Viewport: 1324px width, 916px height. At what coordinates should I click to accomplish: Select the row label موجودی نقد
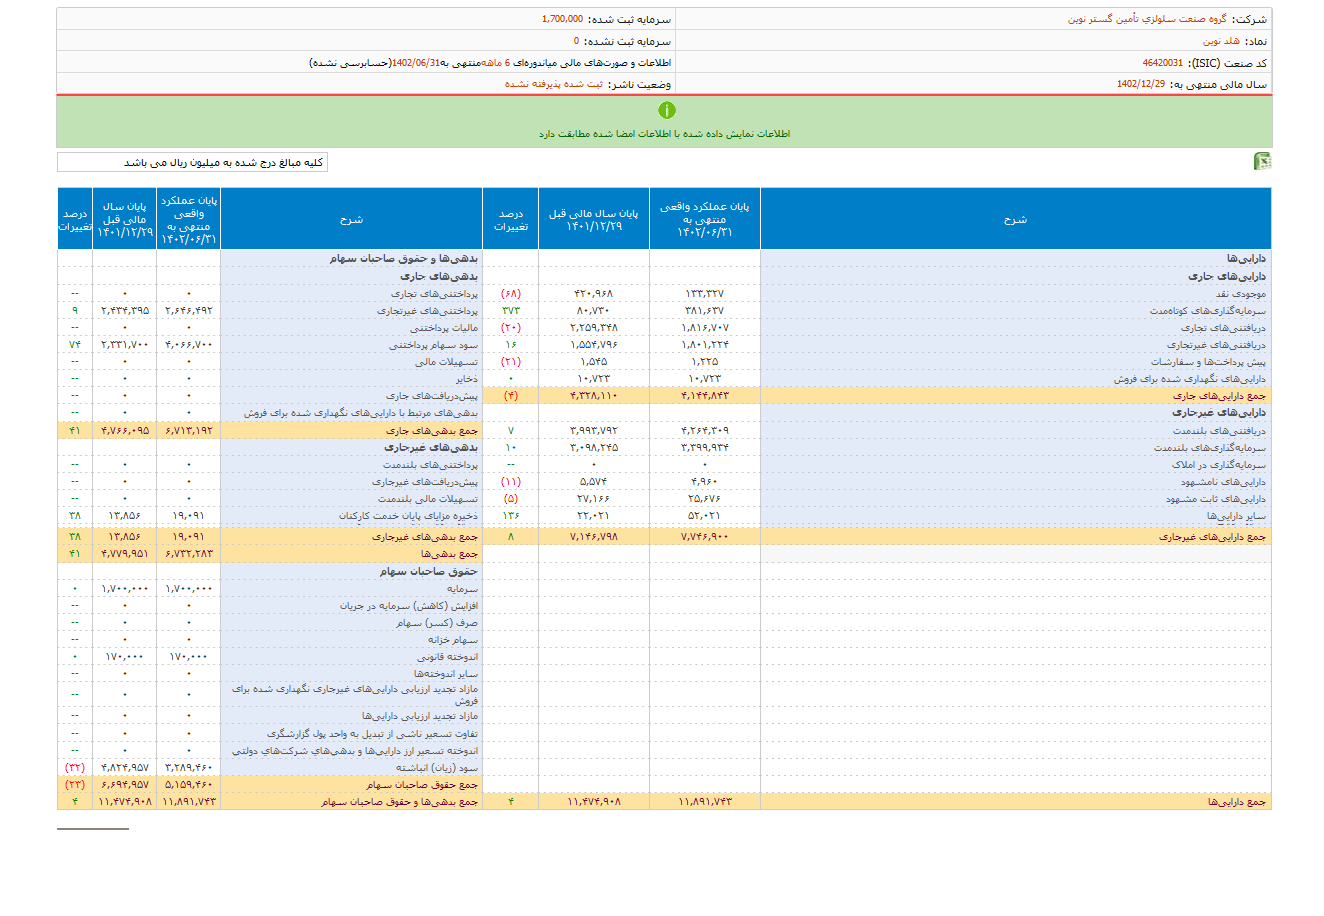[x=1241, y=294]
